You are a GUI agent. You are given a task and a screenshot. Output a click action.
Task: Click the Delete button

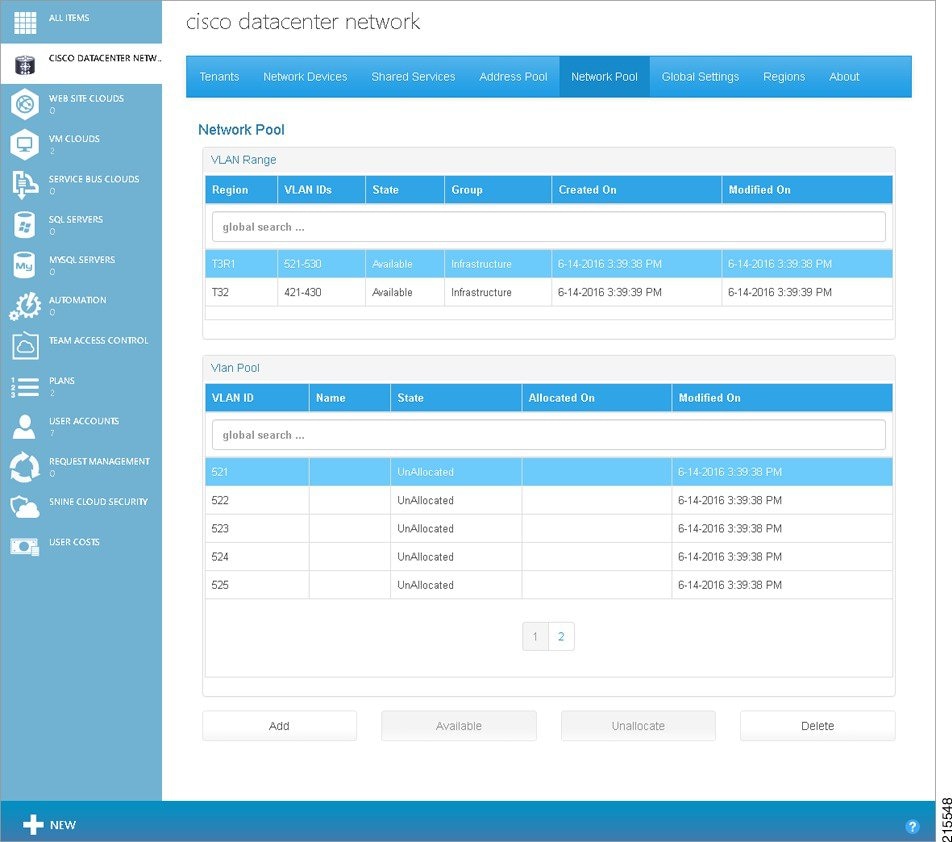click(x=817, y=726)
